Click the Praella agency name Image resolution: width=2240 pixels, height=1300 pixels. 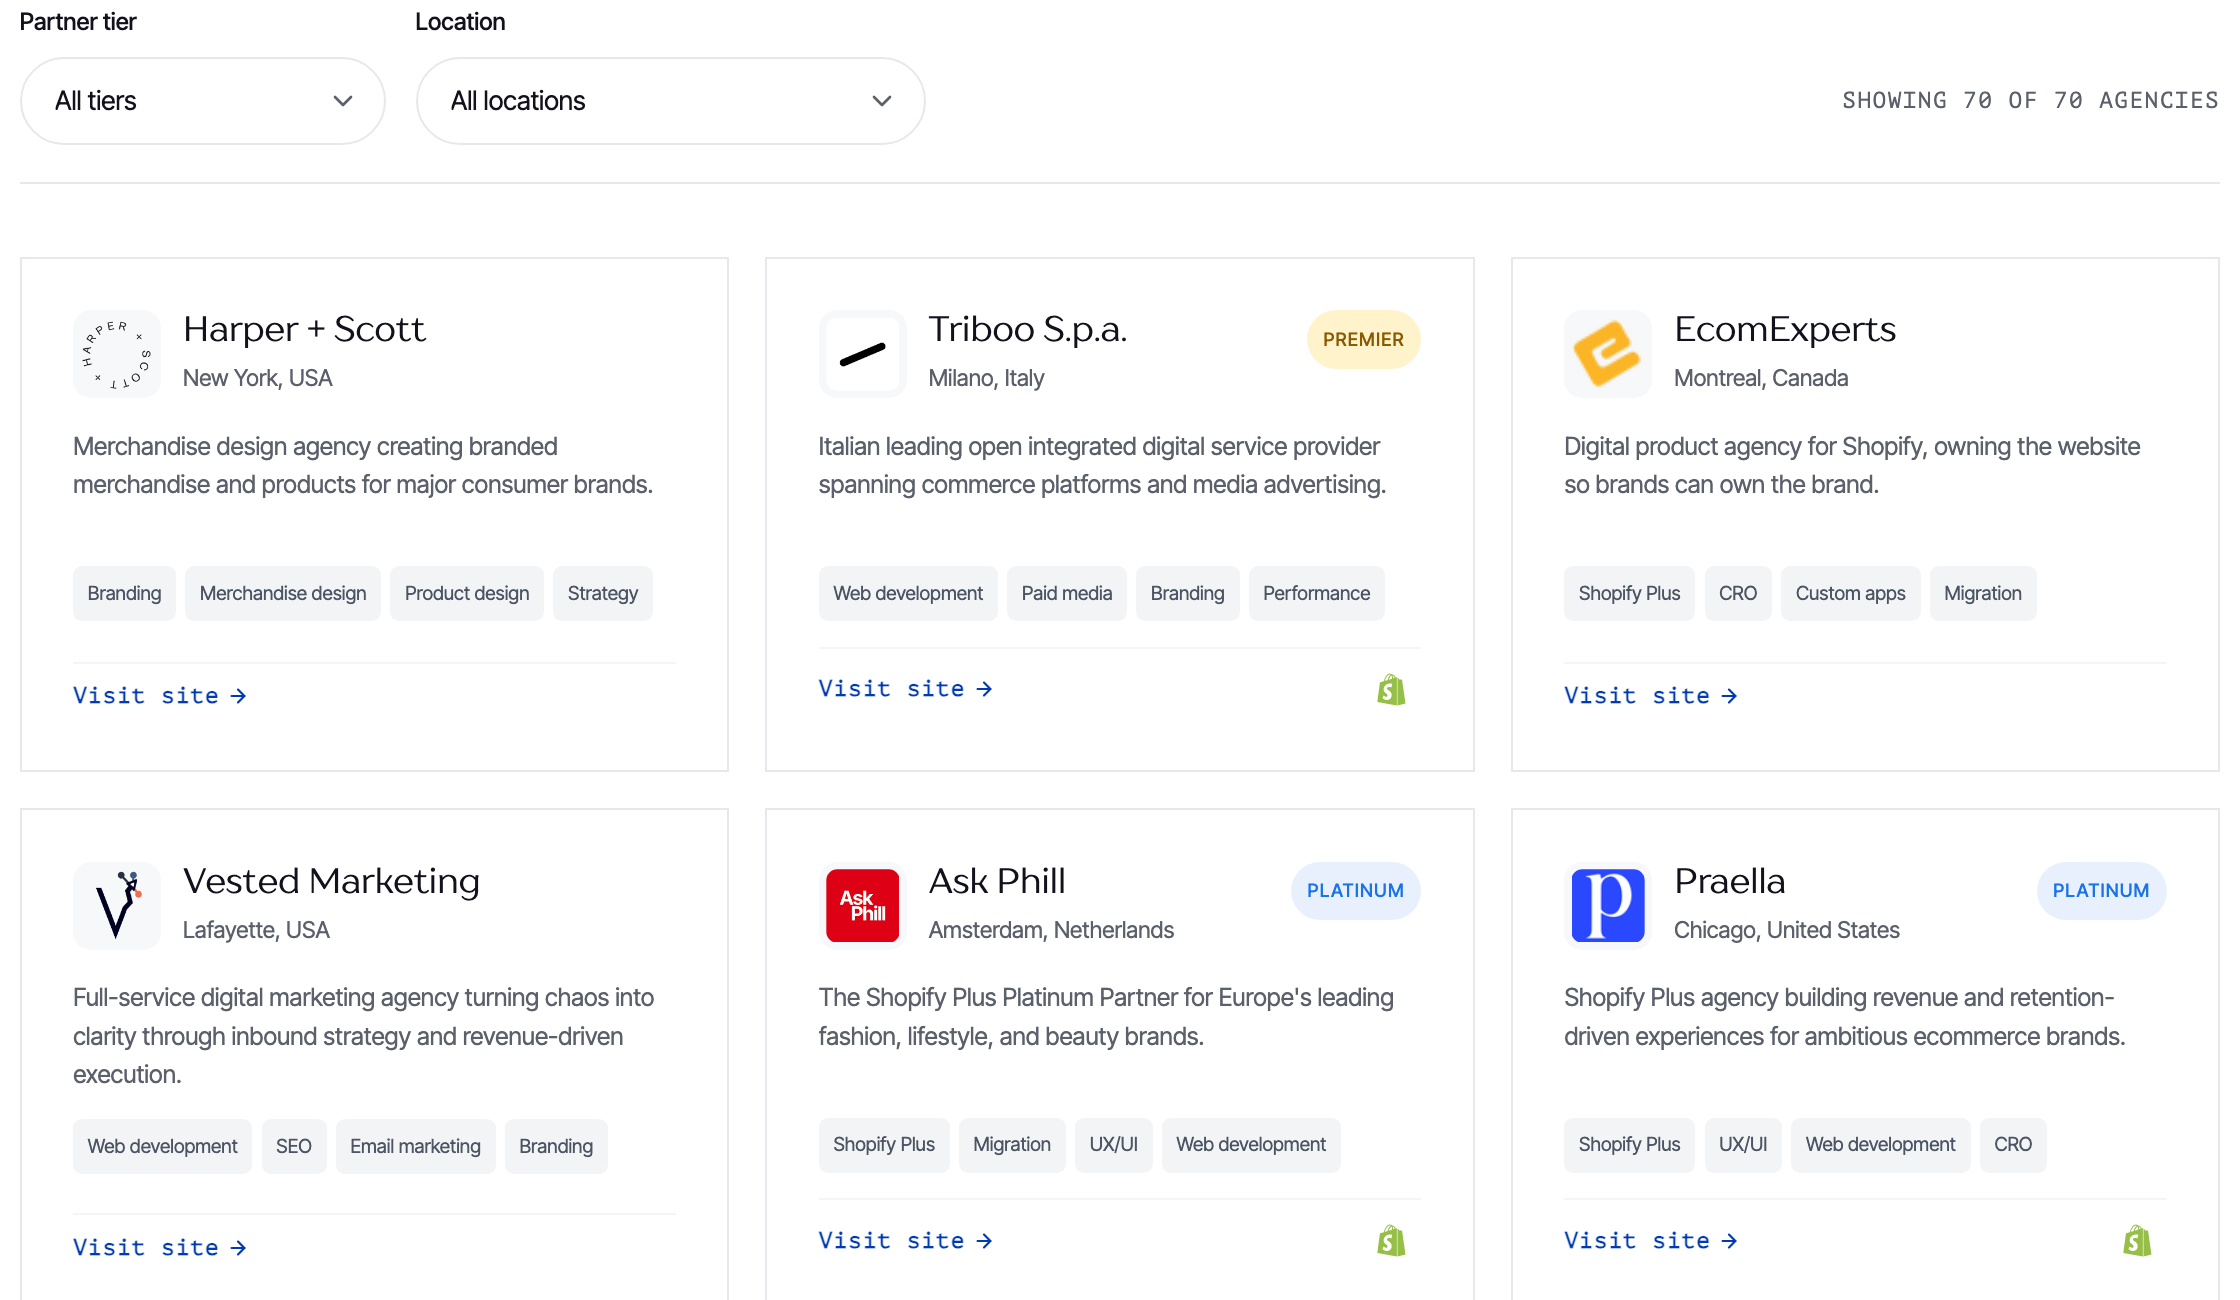click(1730, 882)
